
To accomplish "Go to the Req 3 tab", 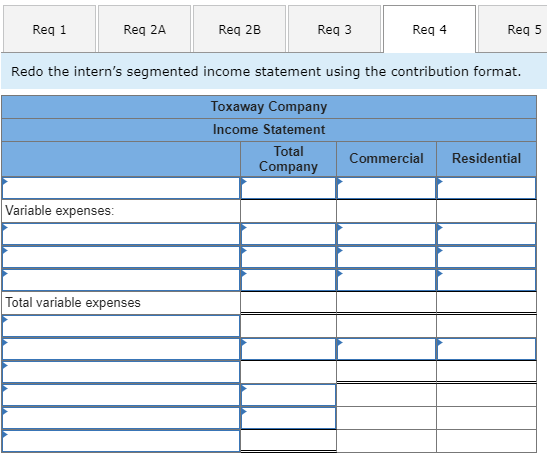I will (334, 29).
